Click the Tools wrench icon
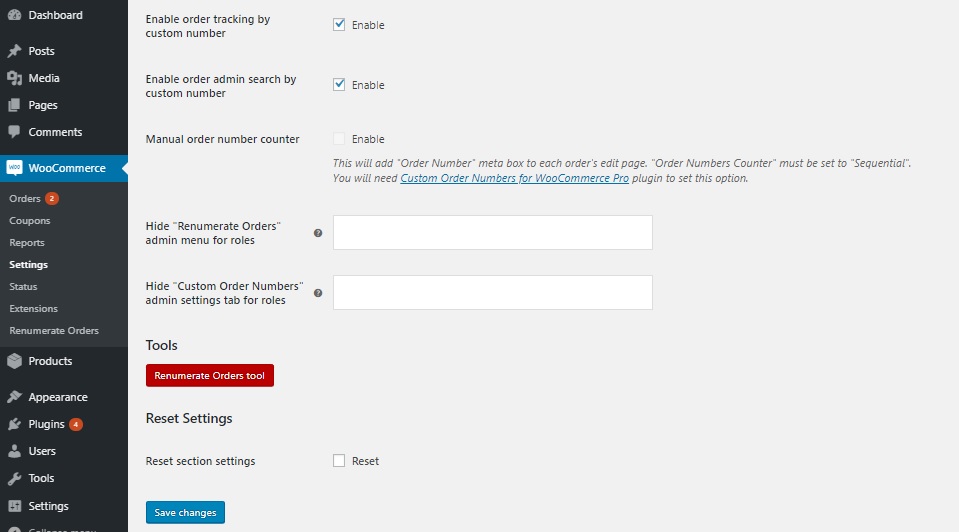The image size is (959, 532). [x=14, y=478]
